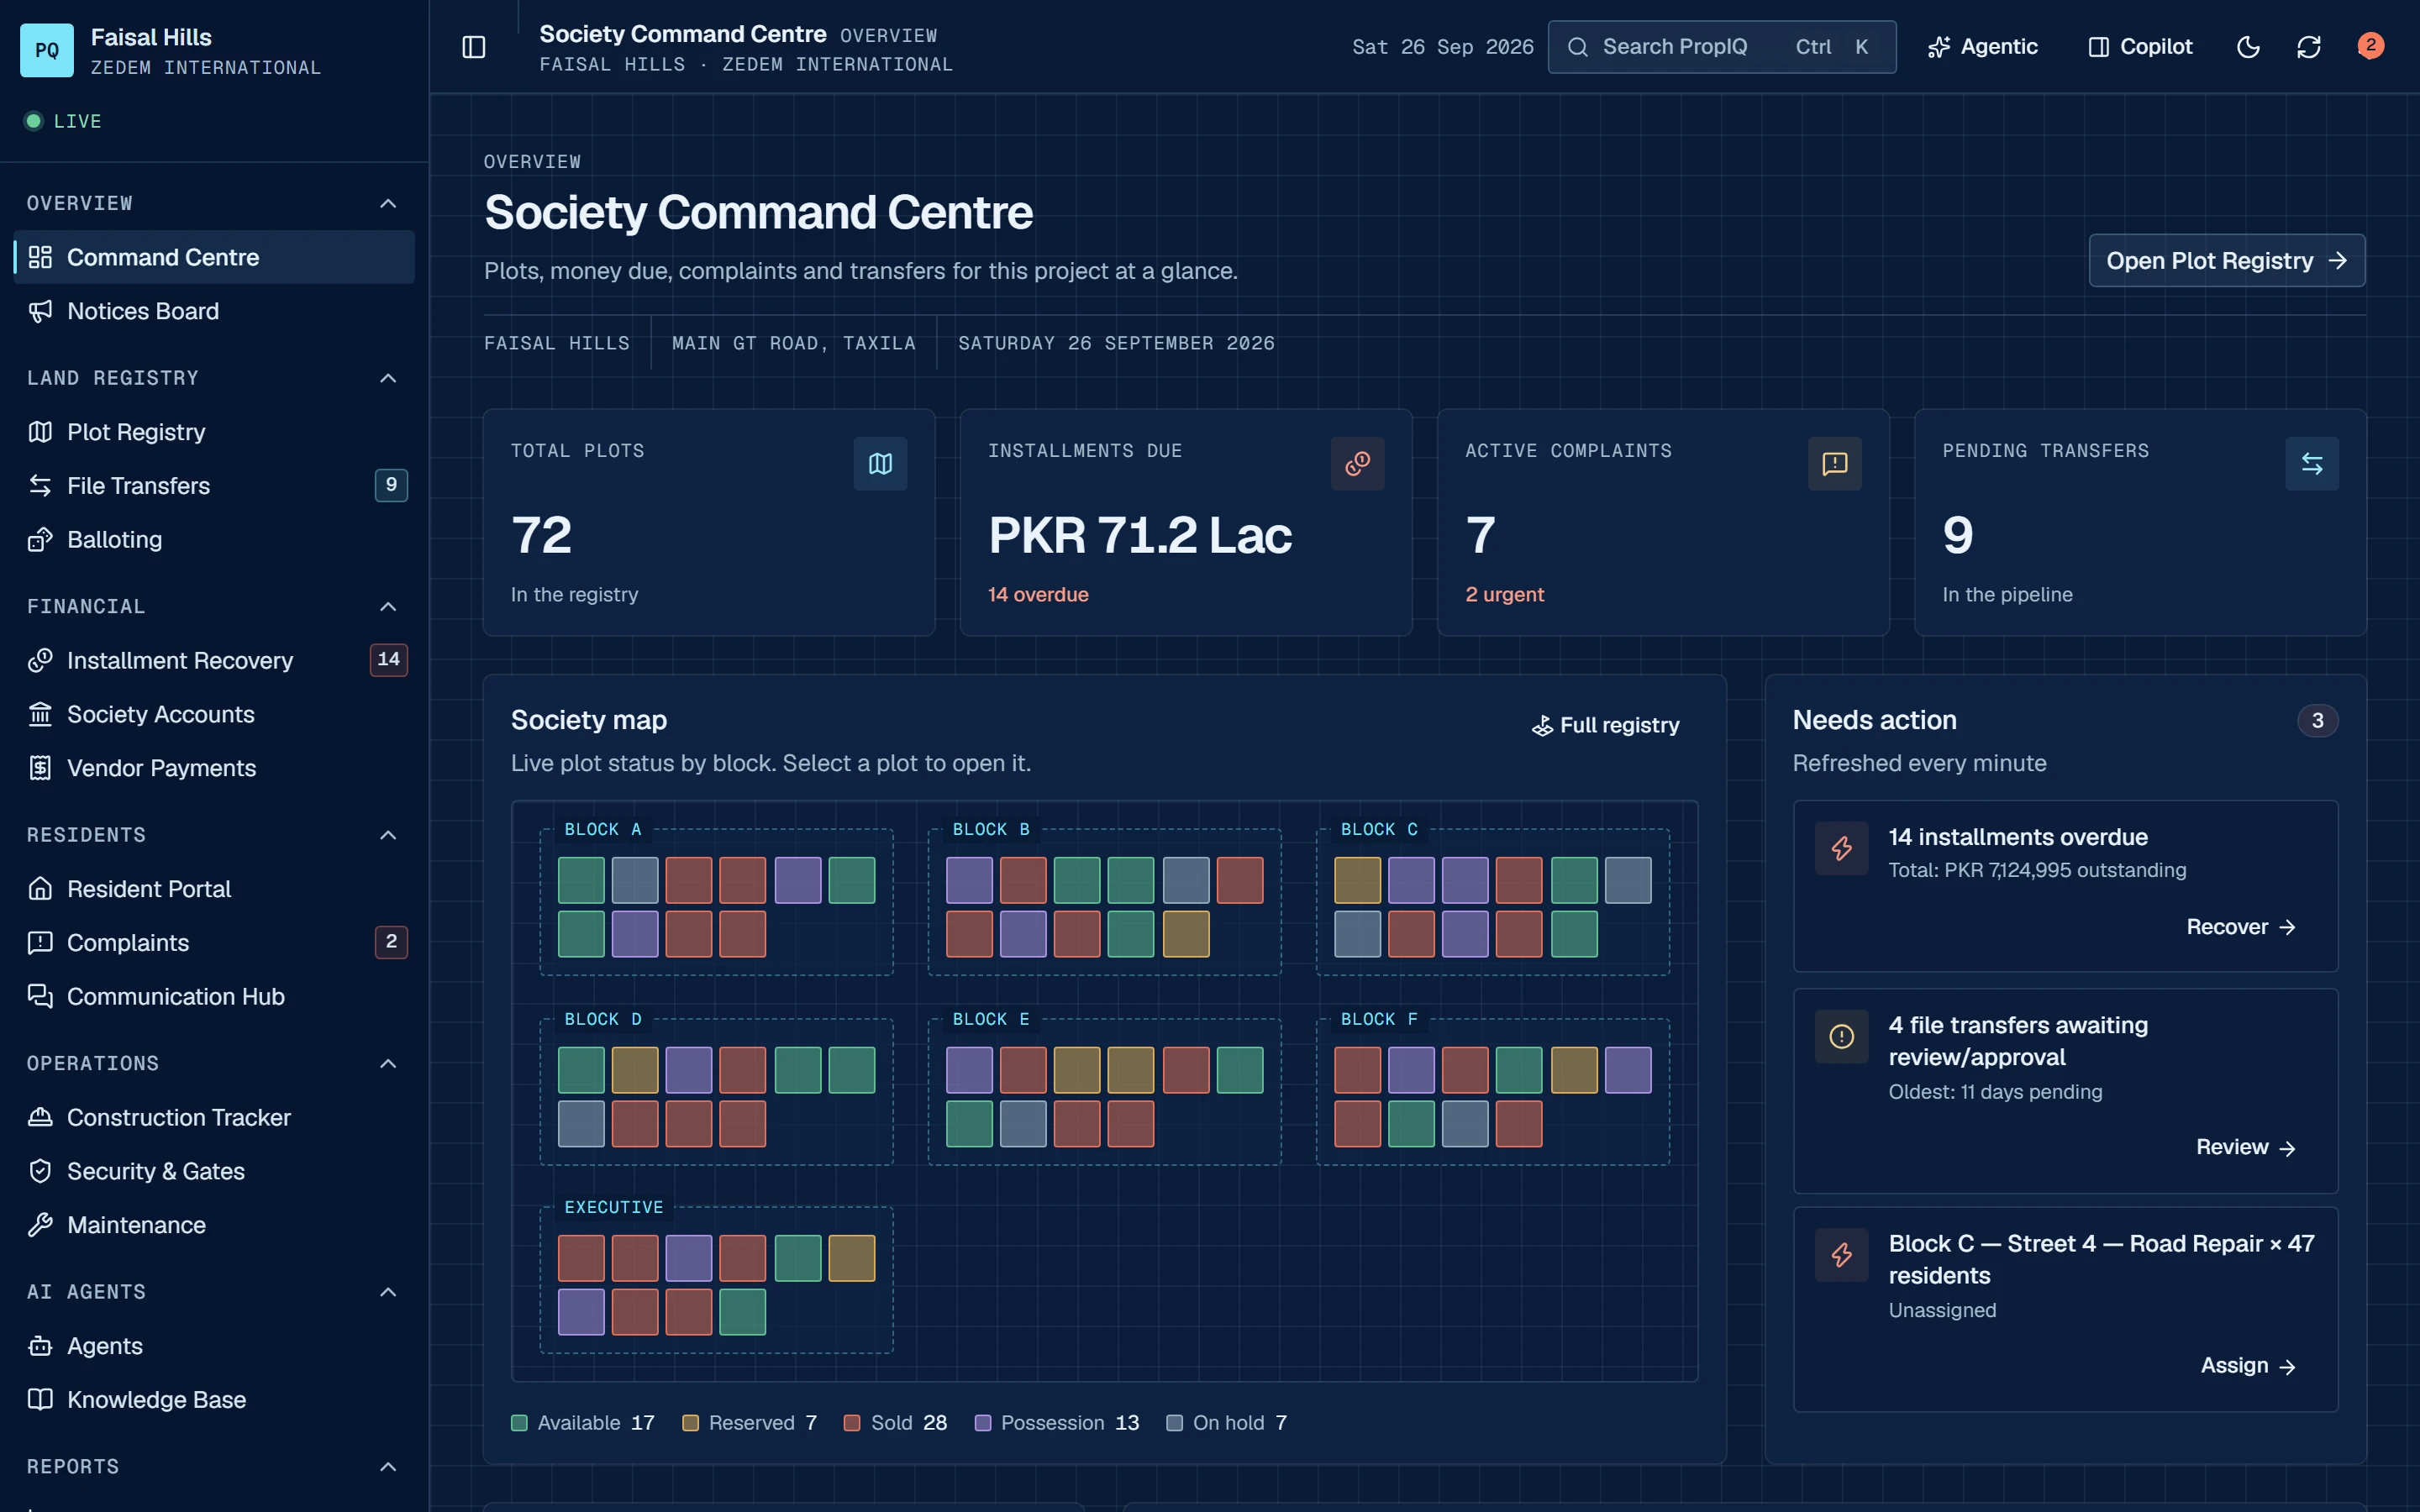Click Total Plots map icon

880,464
